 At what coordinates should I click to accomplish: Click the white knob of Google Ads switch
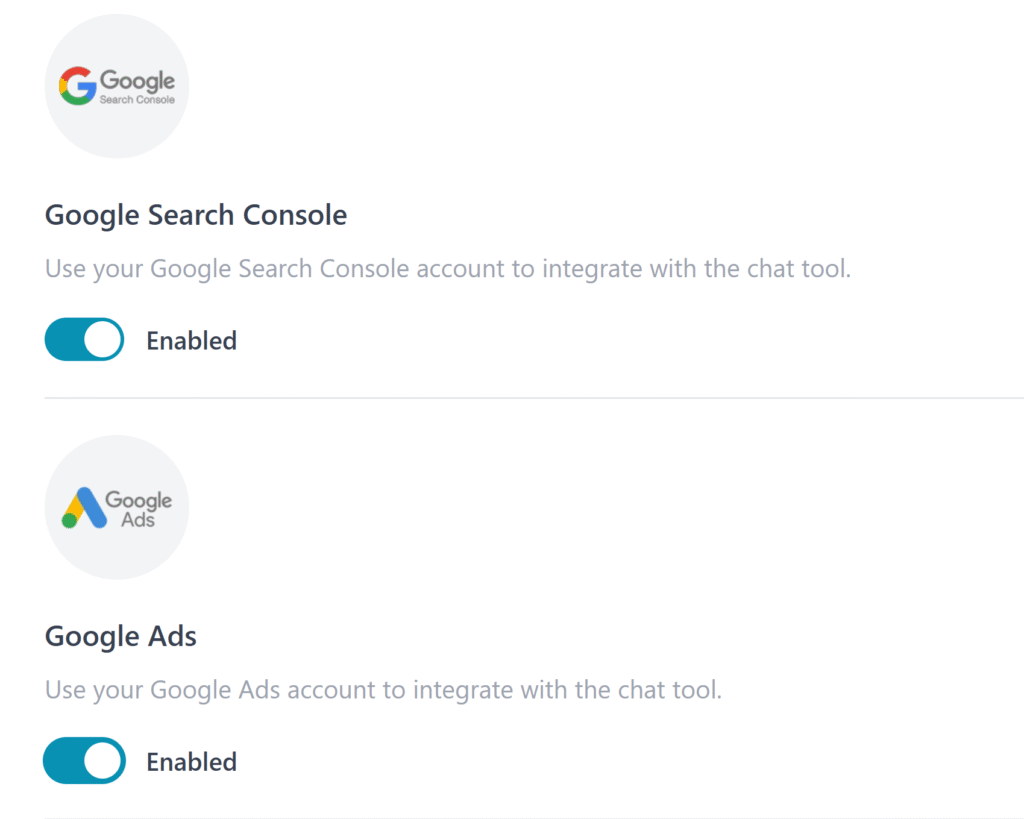coord(102,761)
